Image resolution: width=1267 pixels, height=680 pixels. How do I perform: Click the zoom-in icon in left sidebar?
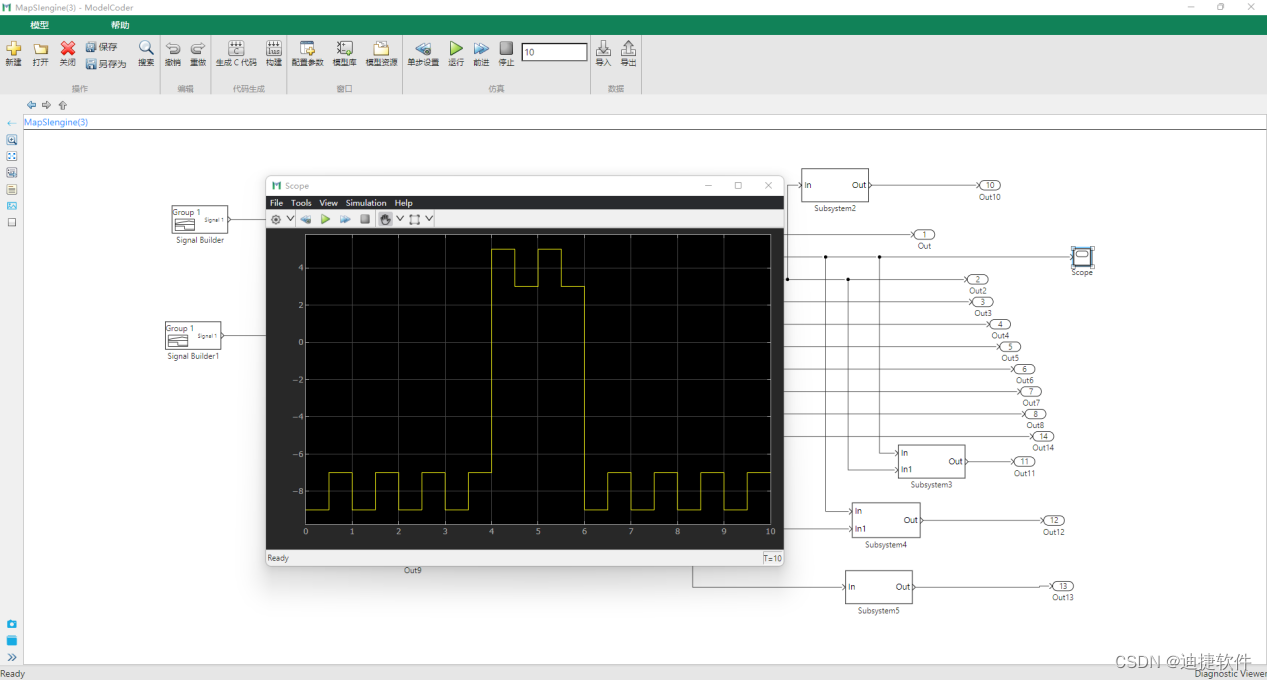[x=12, y=140]
